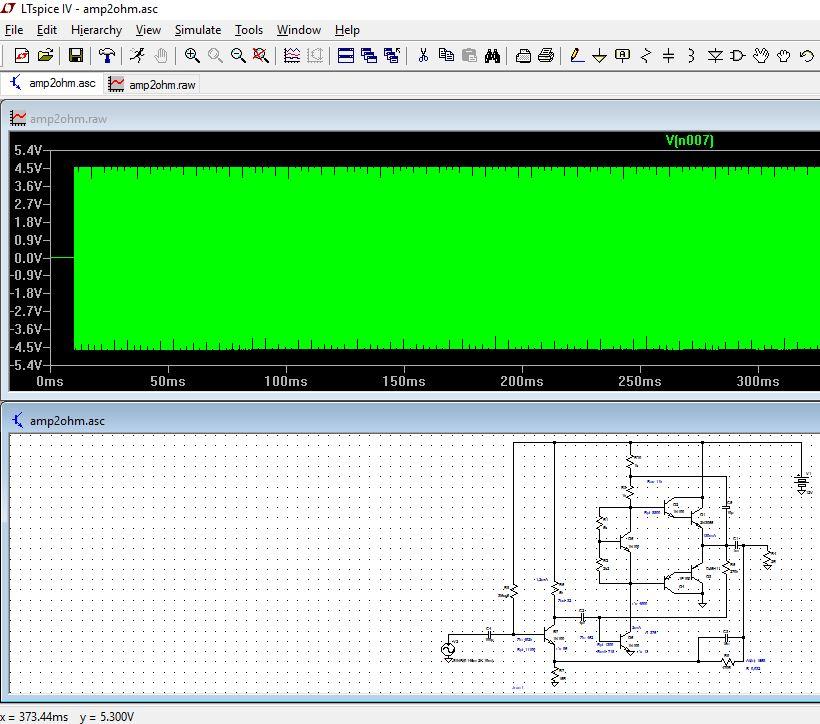The width and height of the screenshot is (820, 724).
Task: Click the Copy icon in toolbar
Action: pyautogui.click(x=446, y=55)
